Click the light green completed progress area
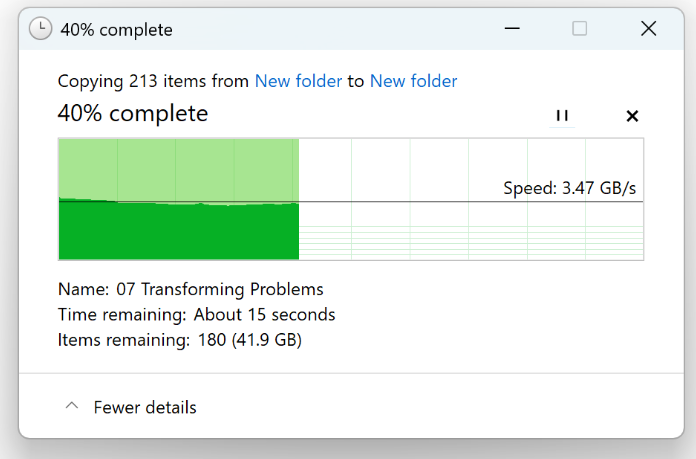This screenshot has width=696, height=459. [180, 168]
